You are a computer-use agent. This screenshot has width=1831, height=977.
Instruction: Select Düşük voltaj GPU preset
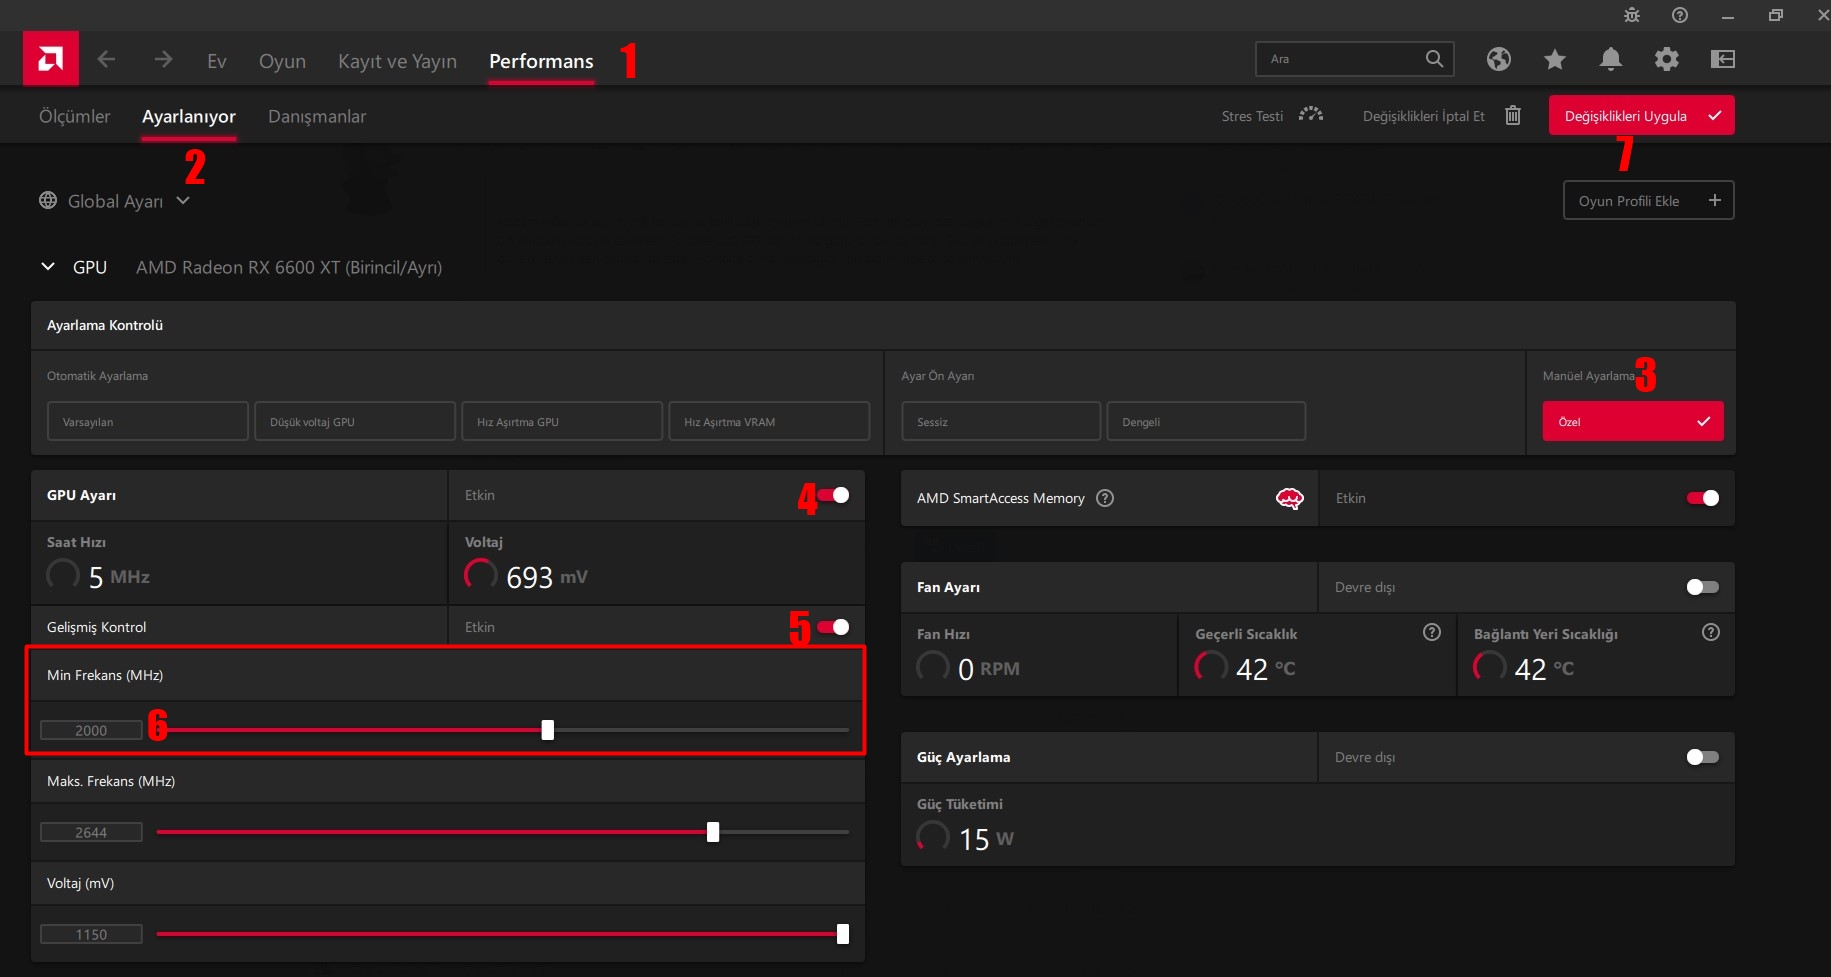point(355,421)
